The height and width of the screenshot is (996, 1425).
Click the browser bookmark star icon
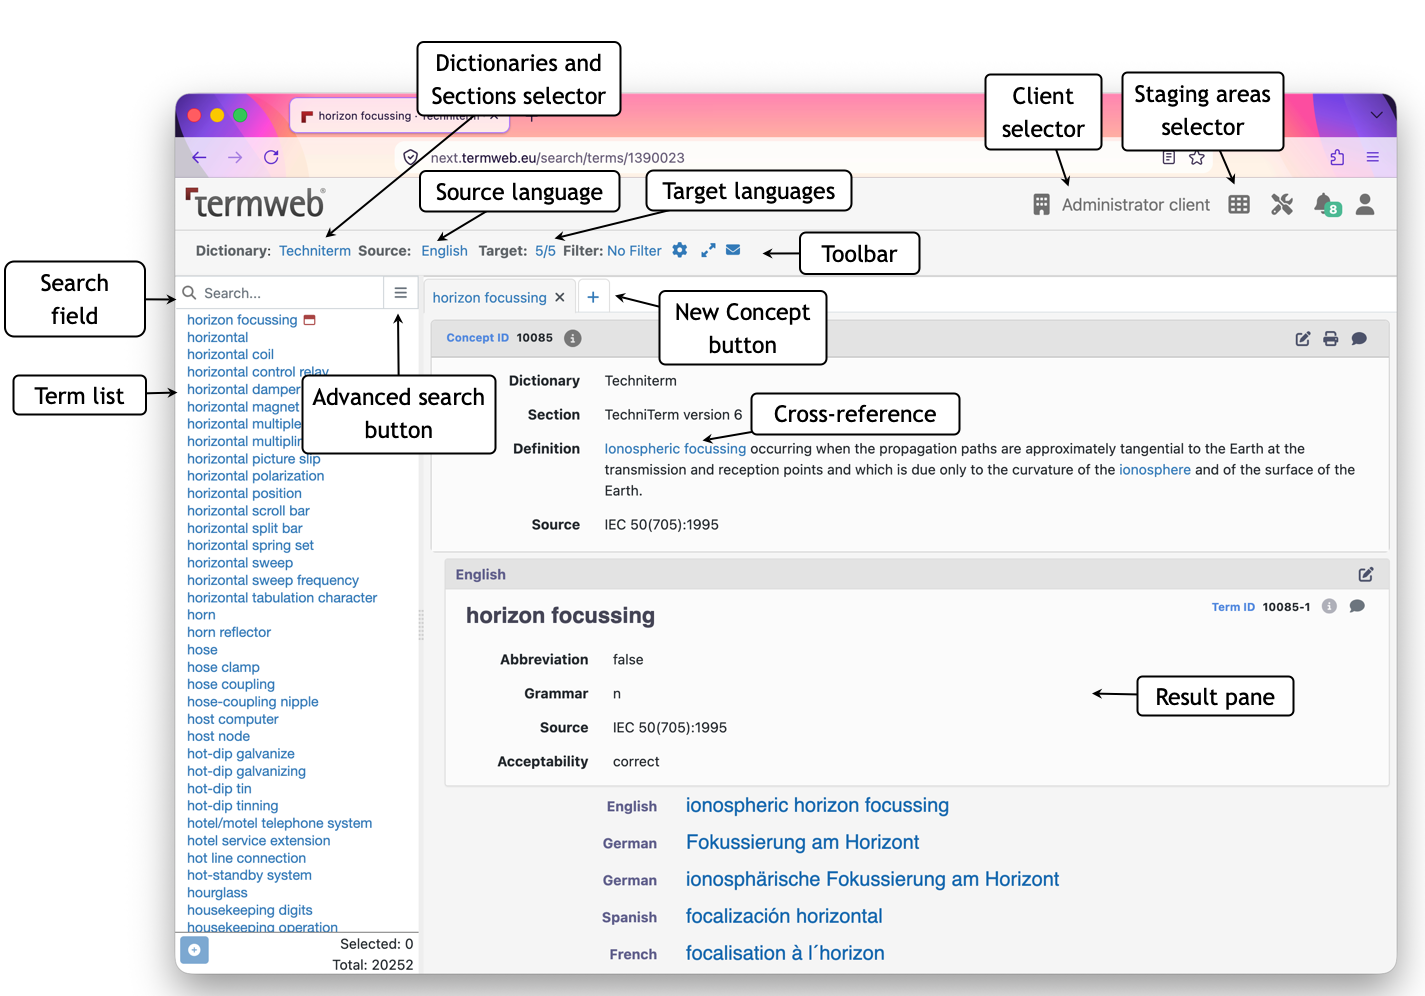(1197, 157)
